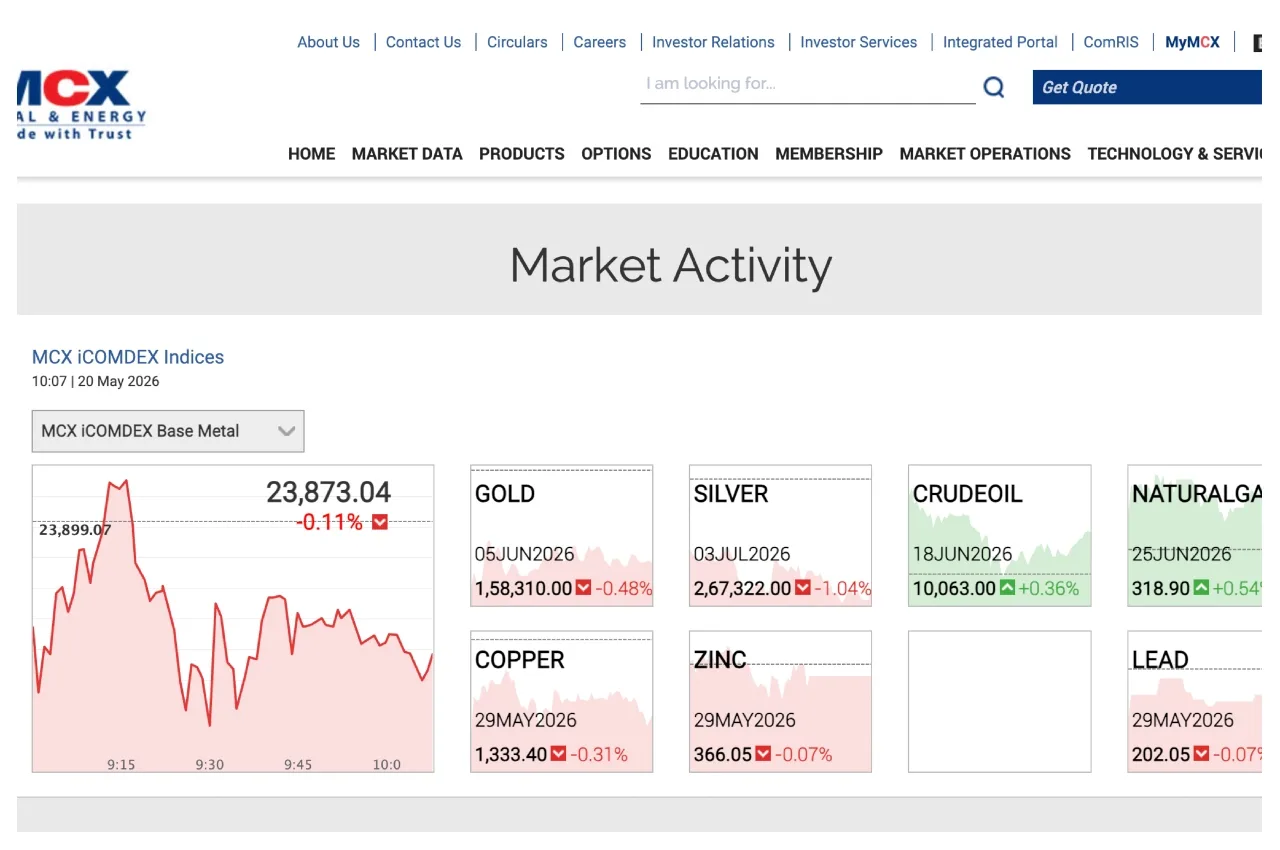Screen dimensions: 1280x850
Task: Click the red down arrow beside -0.11%
Action: coord(380,522)
